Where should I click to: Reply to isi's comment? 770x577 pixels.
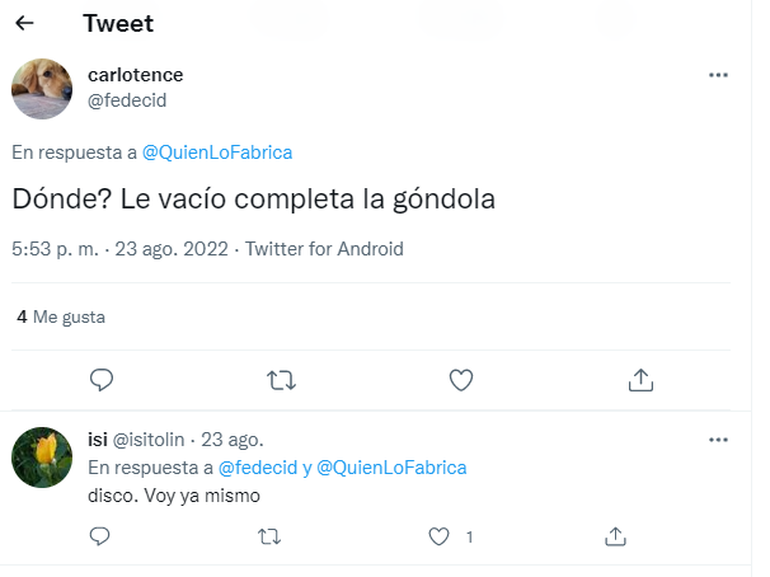100,537
